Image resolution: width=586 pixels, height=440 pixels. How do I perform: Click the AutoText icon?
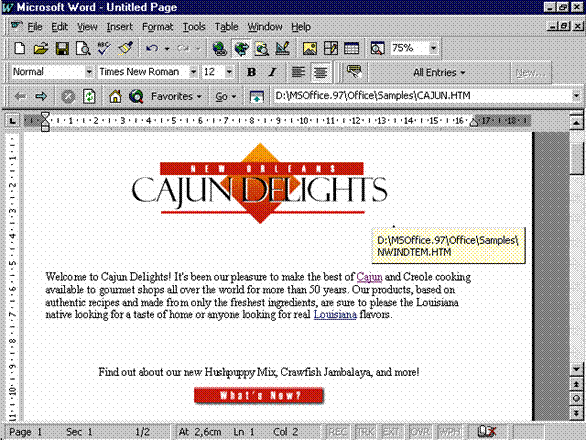(354, 72)
